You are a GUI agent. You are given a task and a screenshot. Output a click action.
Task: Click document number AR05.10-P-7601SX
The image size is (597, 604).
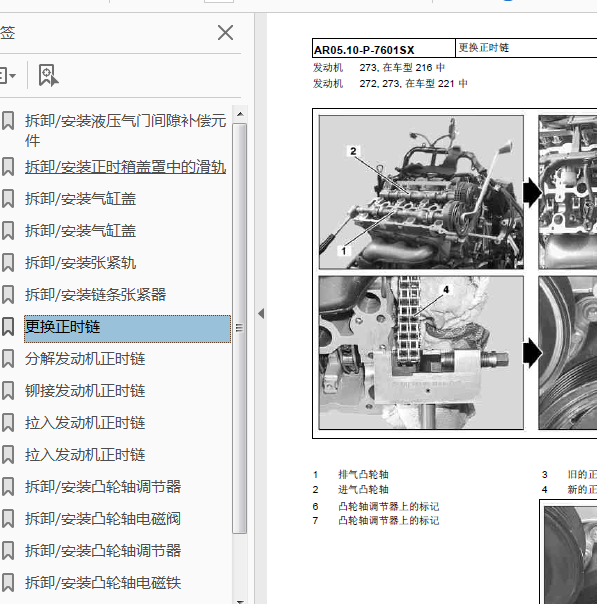[x=364, y=50]
